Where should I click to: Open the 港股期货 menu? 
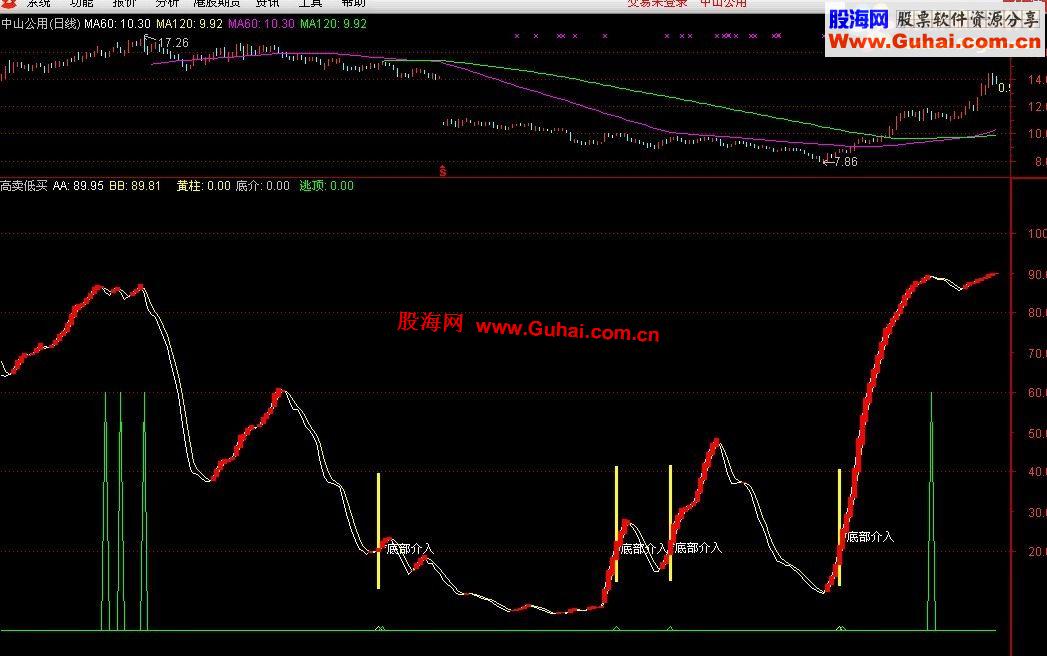tap(217, 3)
